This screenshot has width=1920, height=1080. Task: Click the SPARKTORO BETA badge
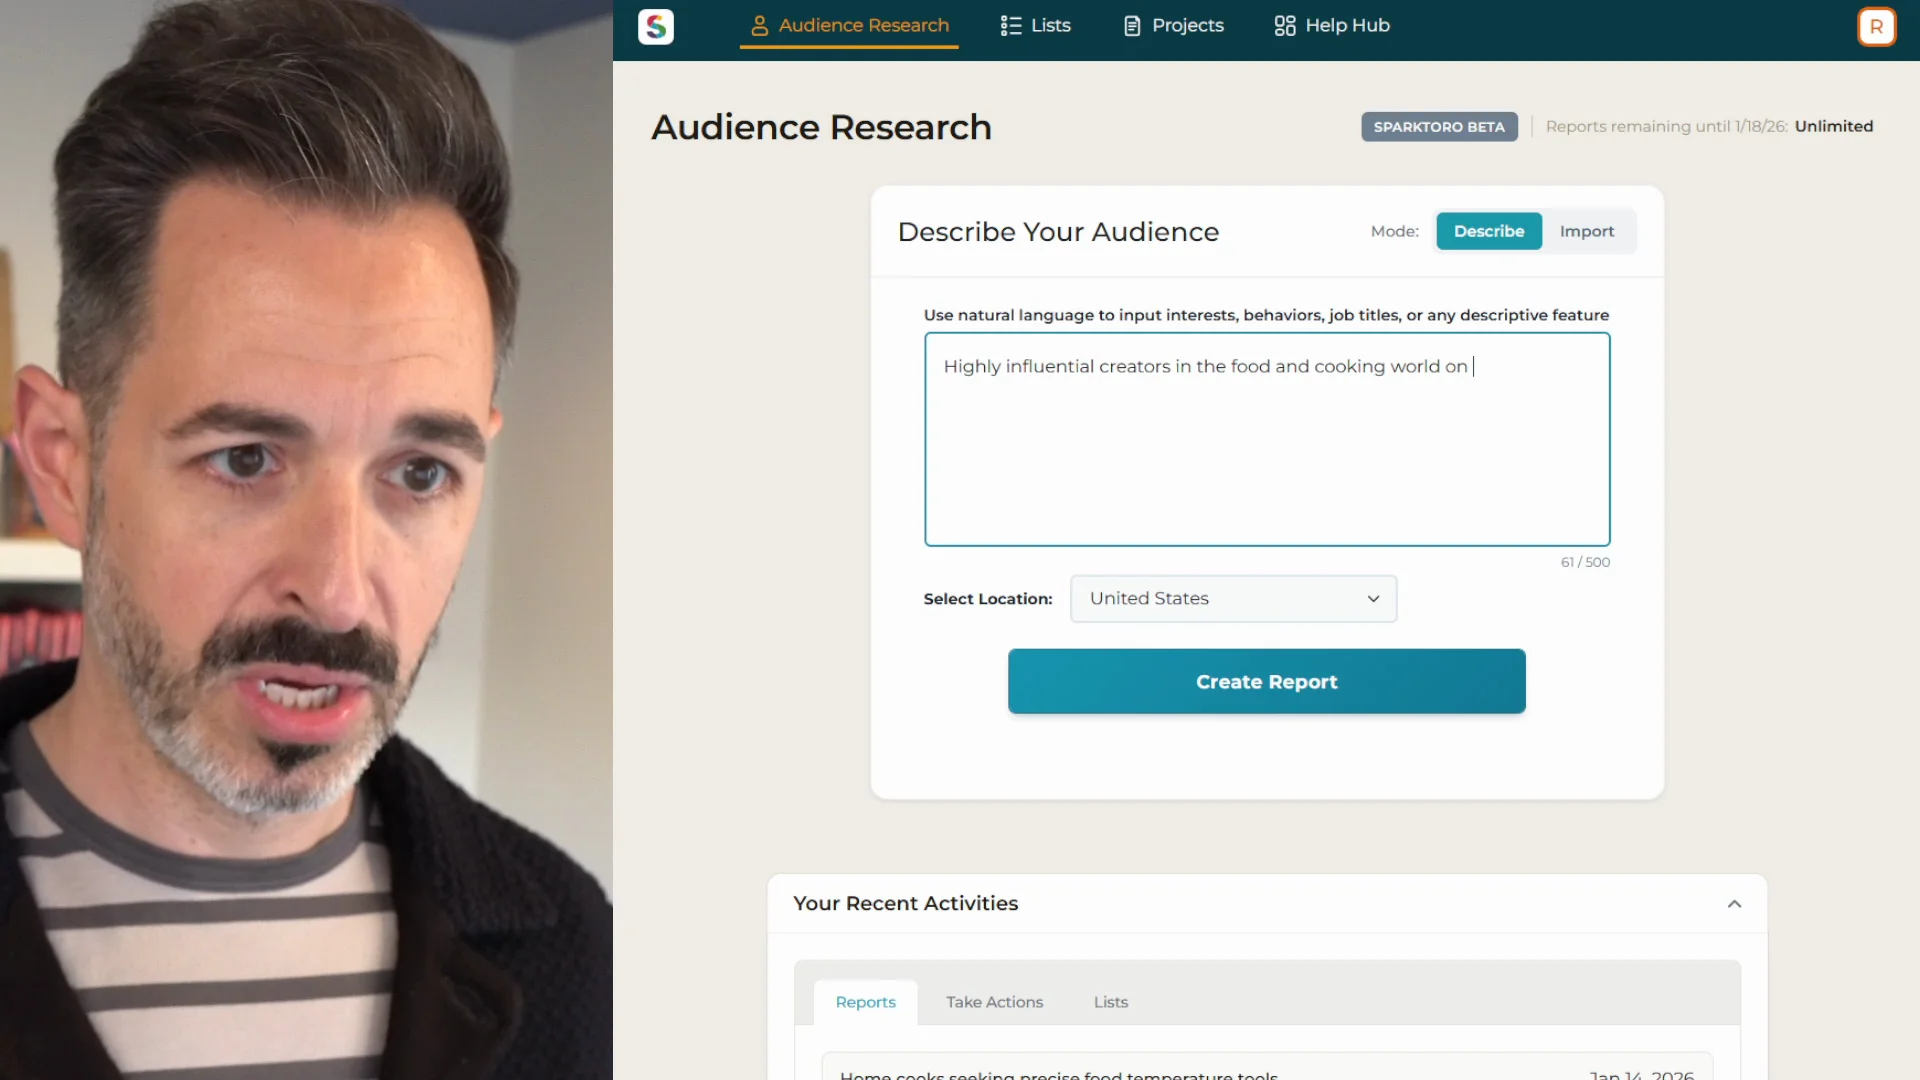point(1439,126)
